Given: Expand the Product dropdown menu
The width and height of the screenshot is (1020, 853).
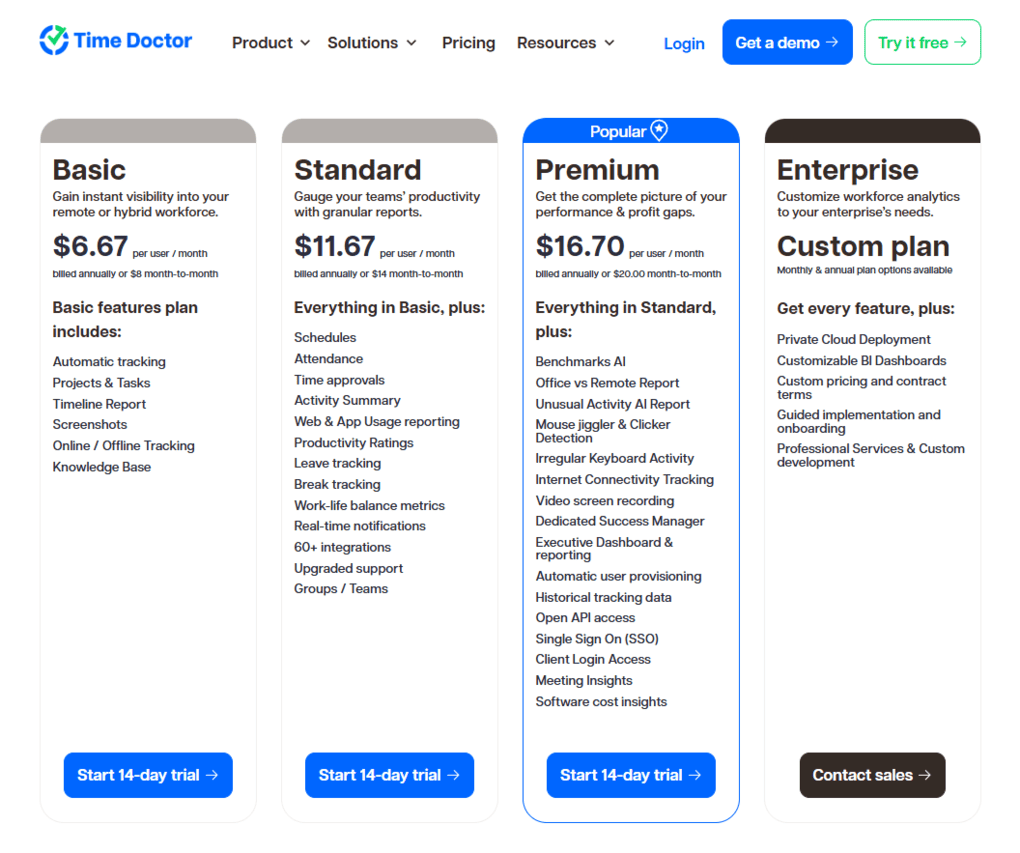Looking at the screenshot, I should pos(270,43).
